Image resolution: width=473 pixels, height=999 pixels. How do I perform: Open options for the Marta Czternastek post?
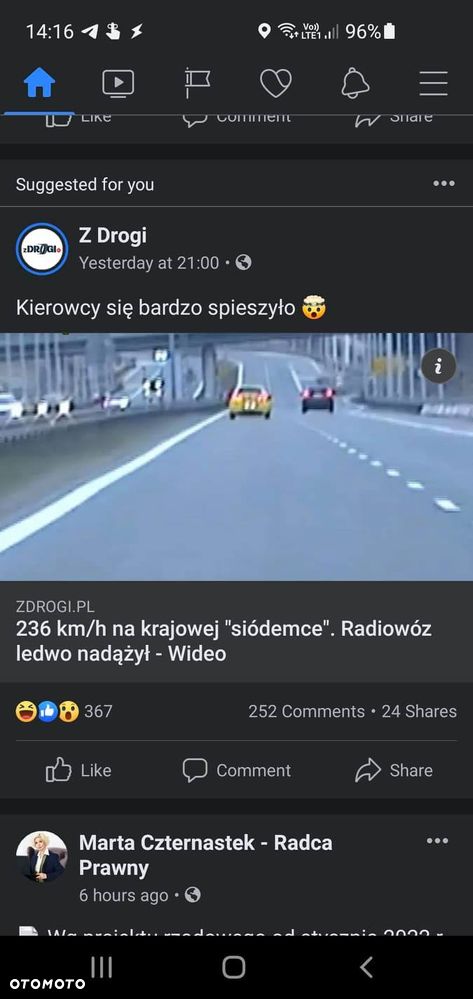pos(437,841)
